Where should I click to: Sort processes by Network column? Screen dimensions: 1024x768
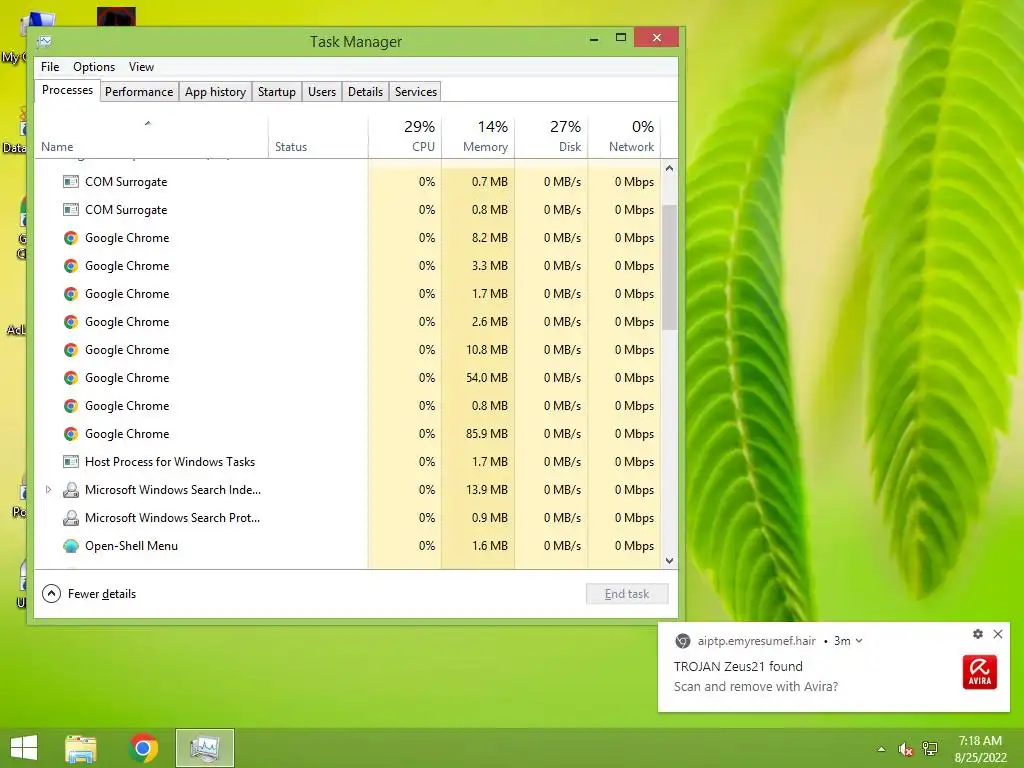(x=624, y=137)
